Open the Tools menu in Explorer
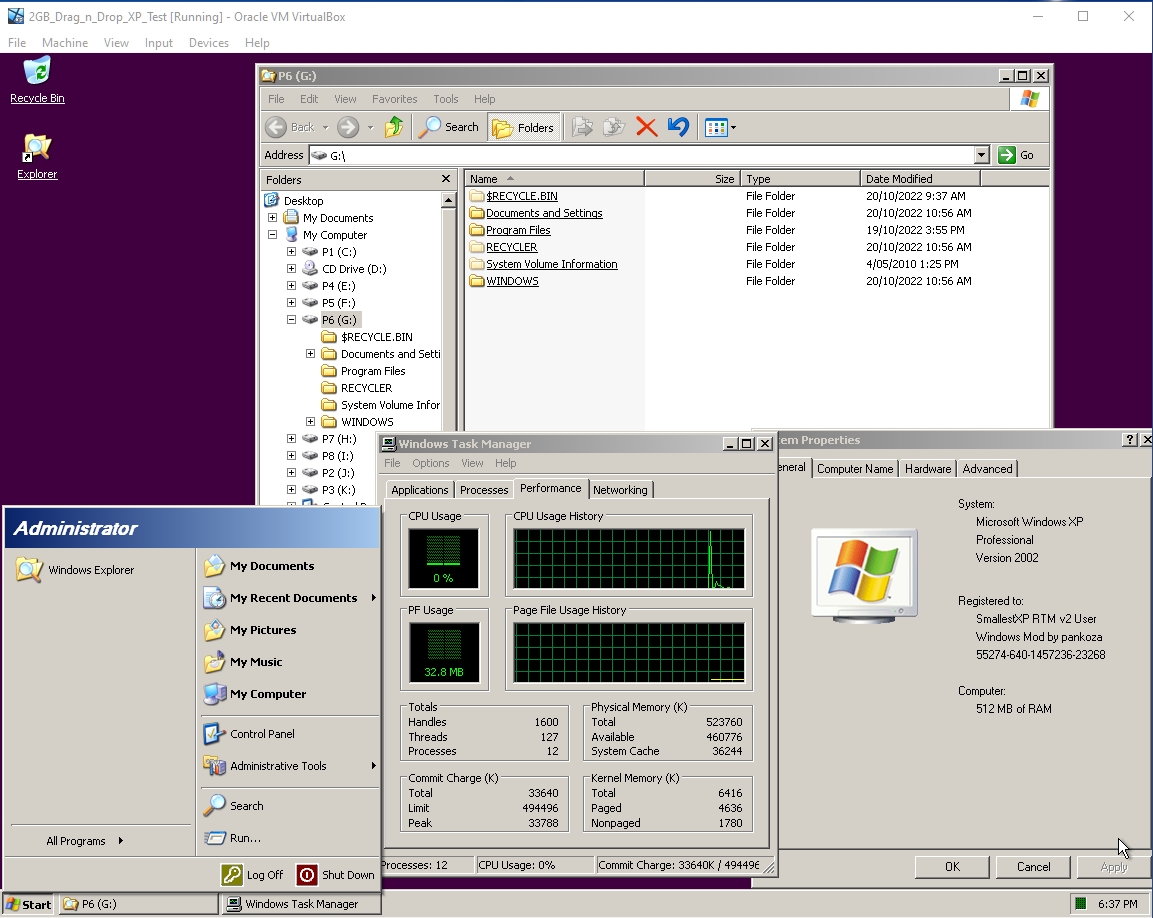Viewport: 1153px width, 918px height. (x=446, y=99)
